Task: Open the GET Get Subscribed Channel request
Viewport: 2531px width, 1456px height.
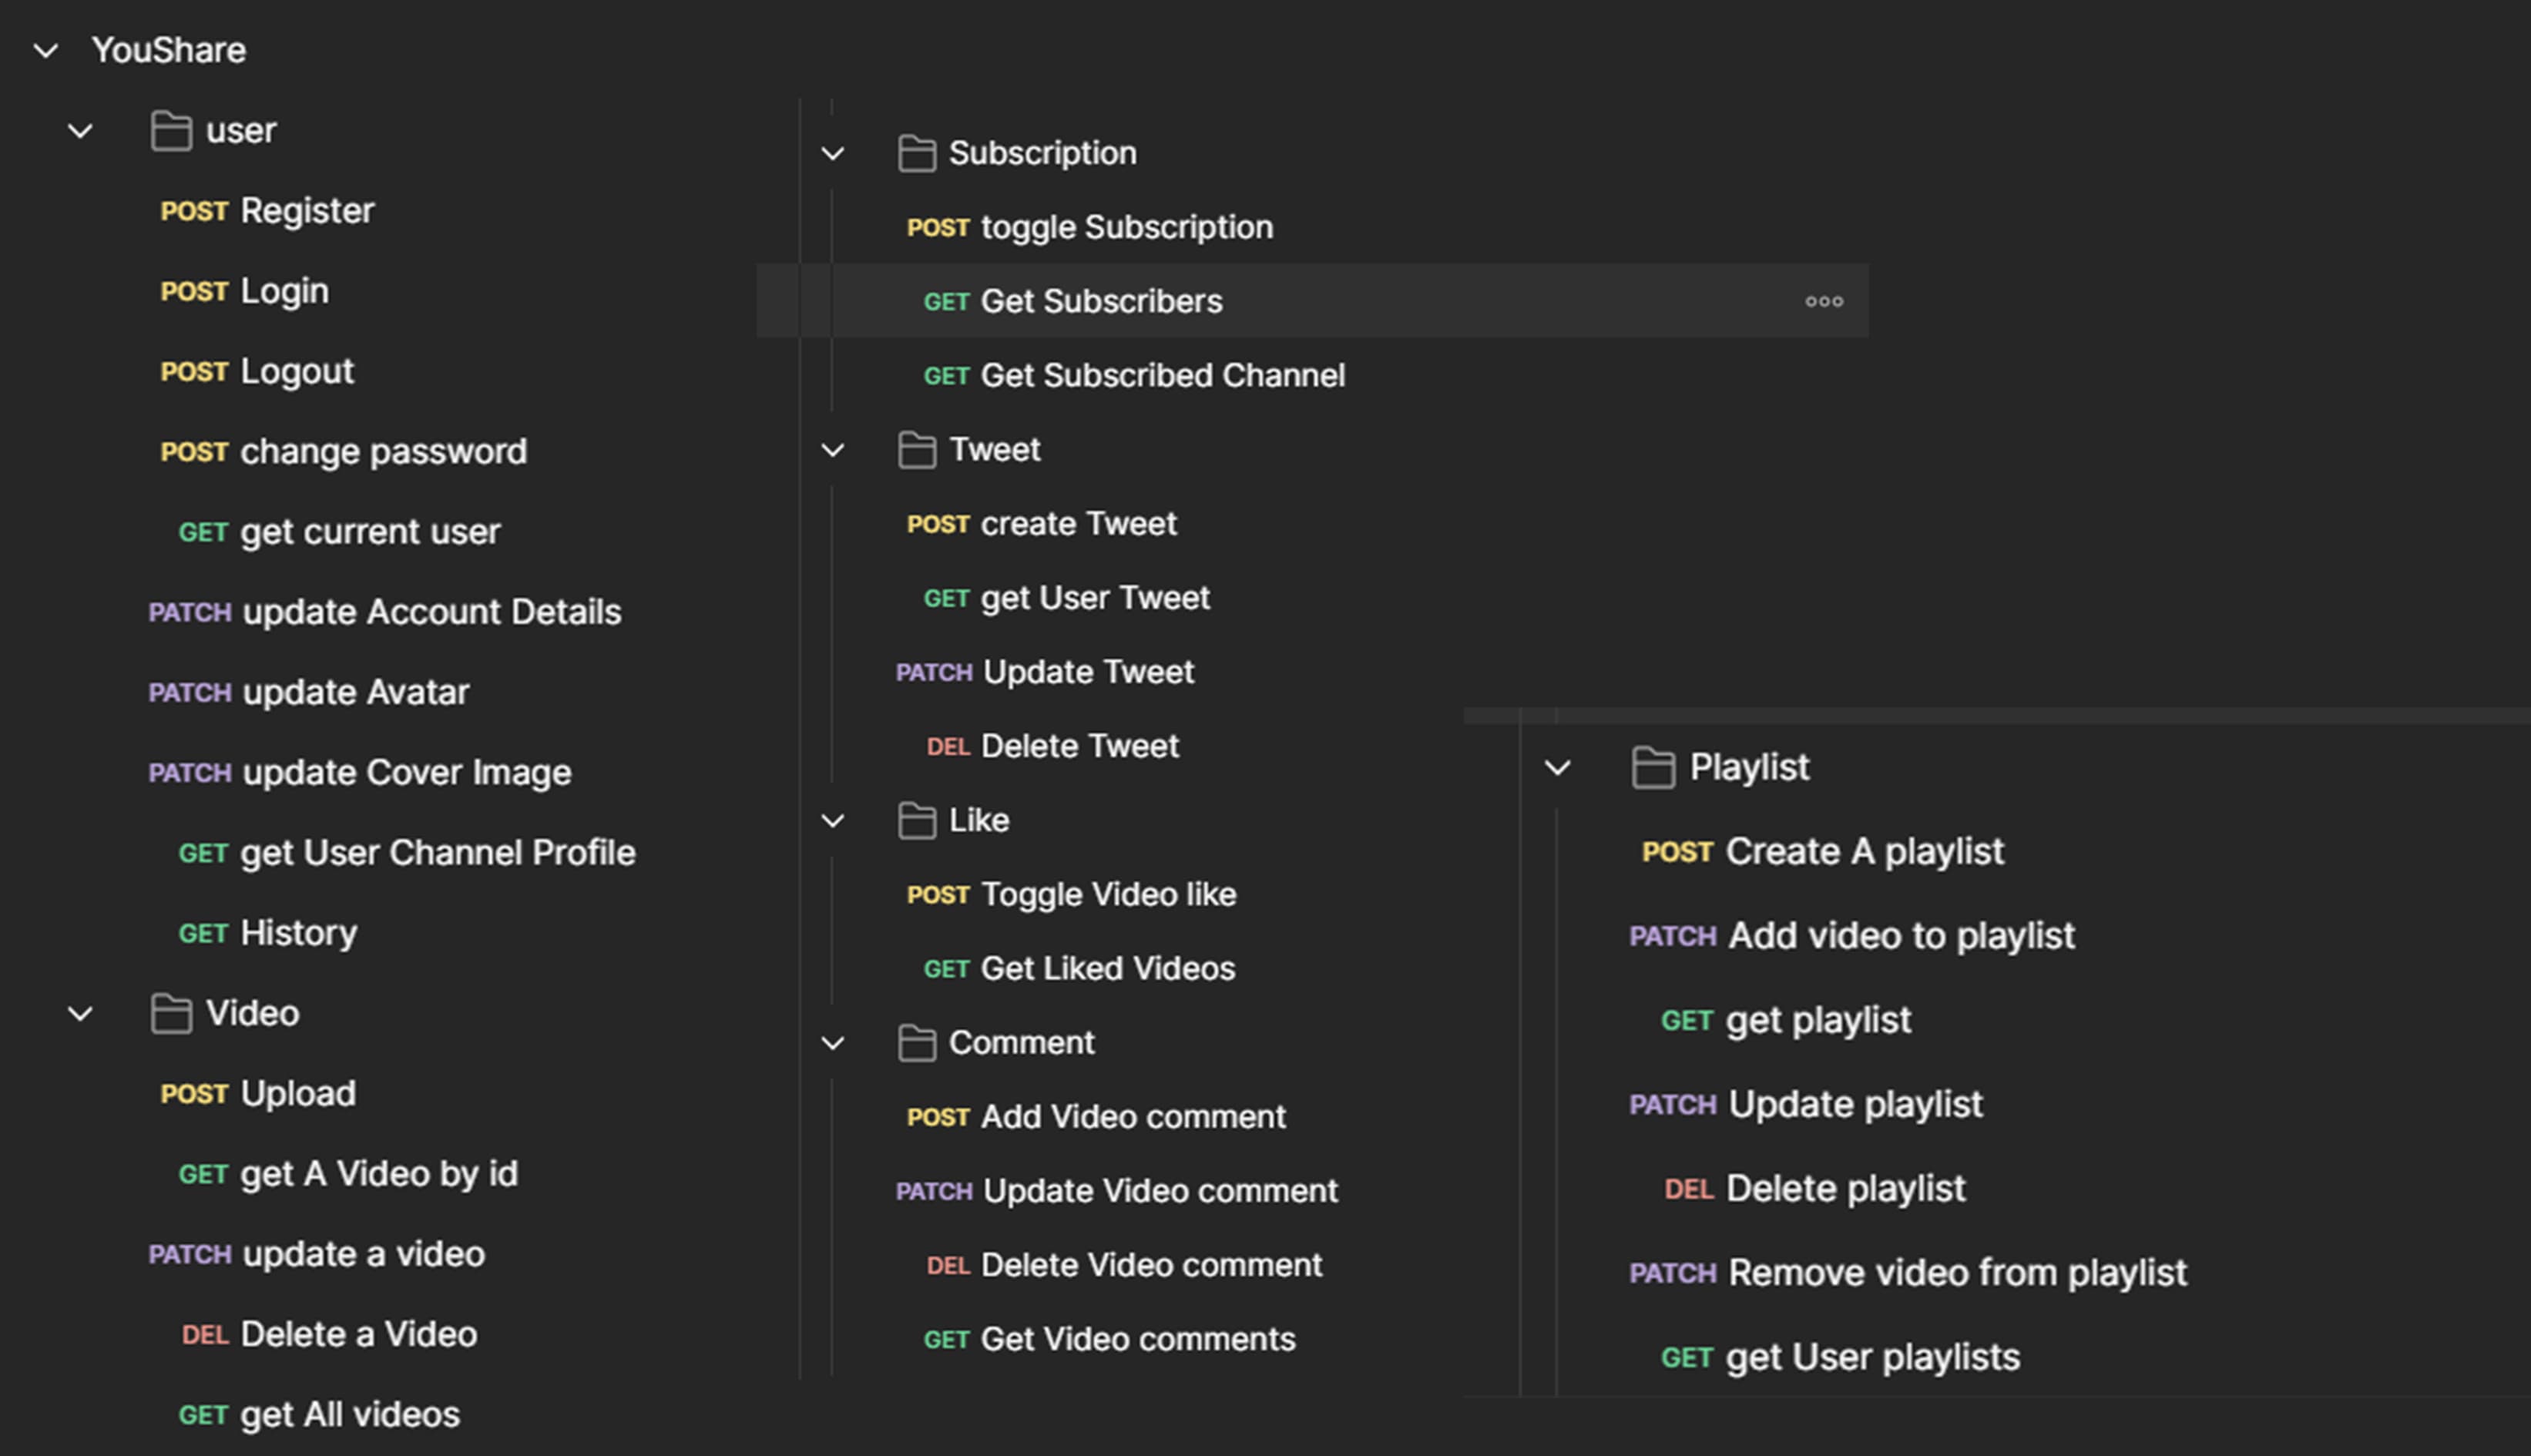Action: [x=1161, y=375]
